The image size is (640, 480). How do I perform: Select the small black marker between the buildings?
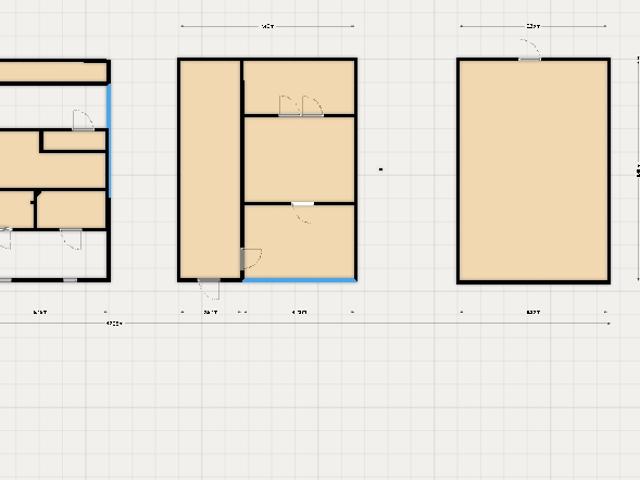click(381, 169)
